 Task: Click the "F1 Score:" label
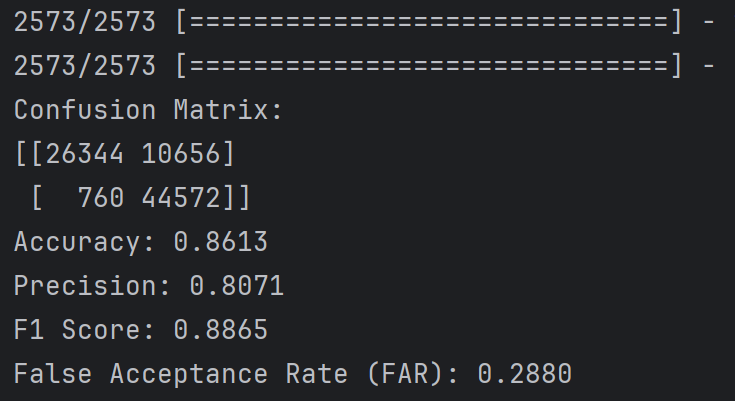coord(85,330)
